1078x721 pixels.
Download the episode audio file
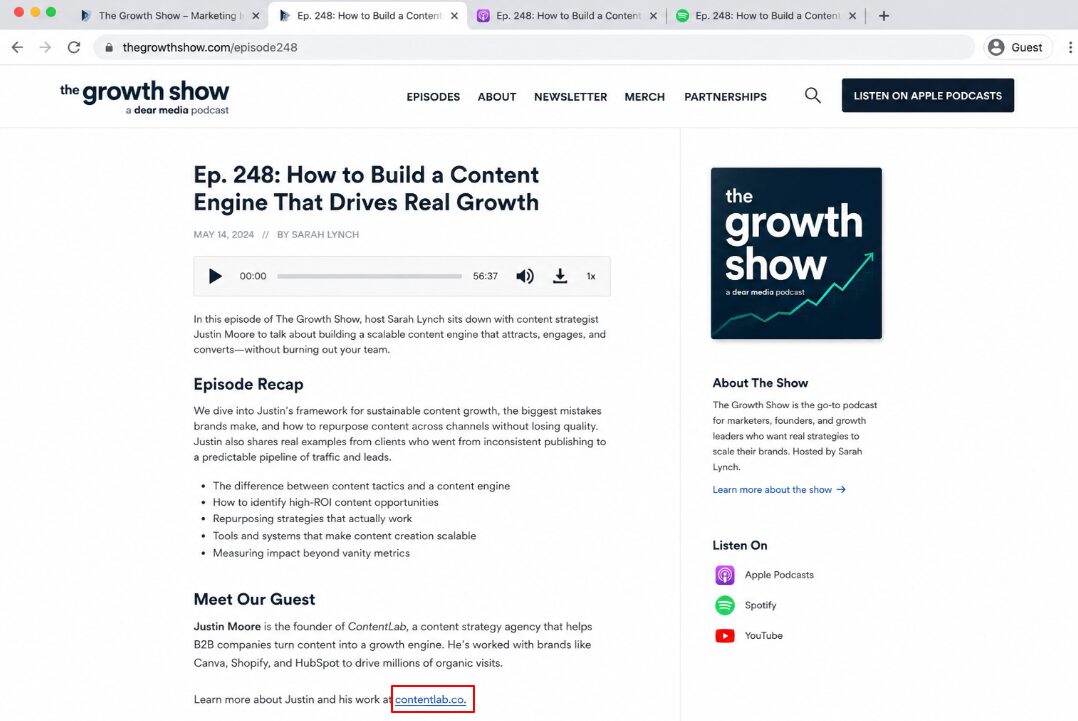(560, 276)
